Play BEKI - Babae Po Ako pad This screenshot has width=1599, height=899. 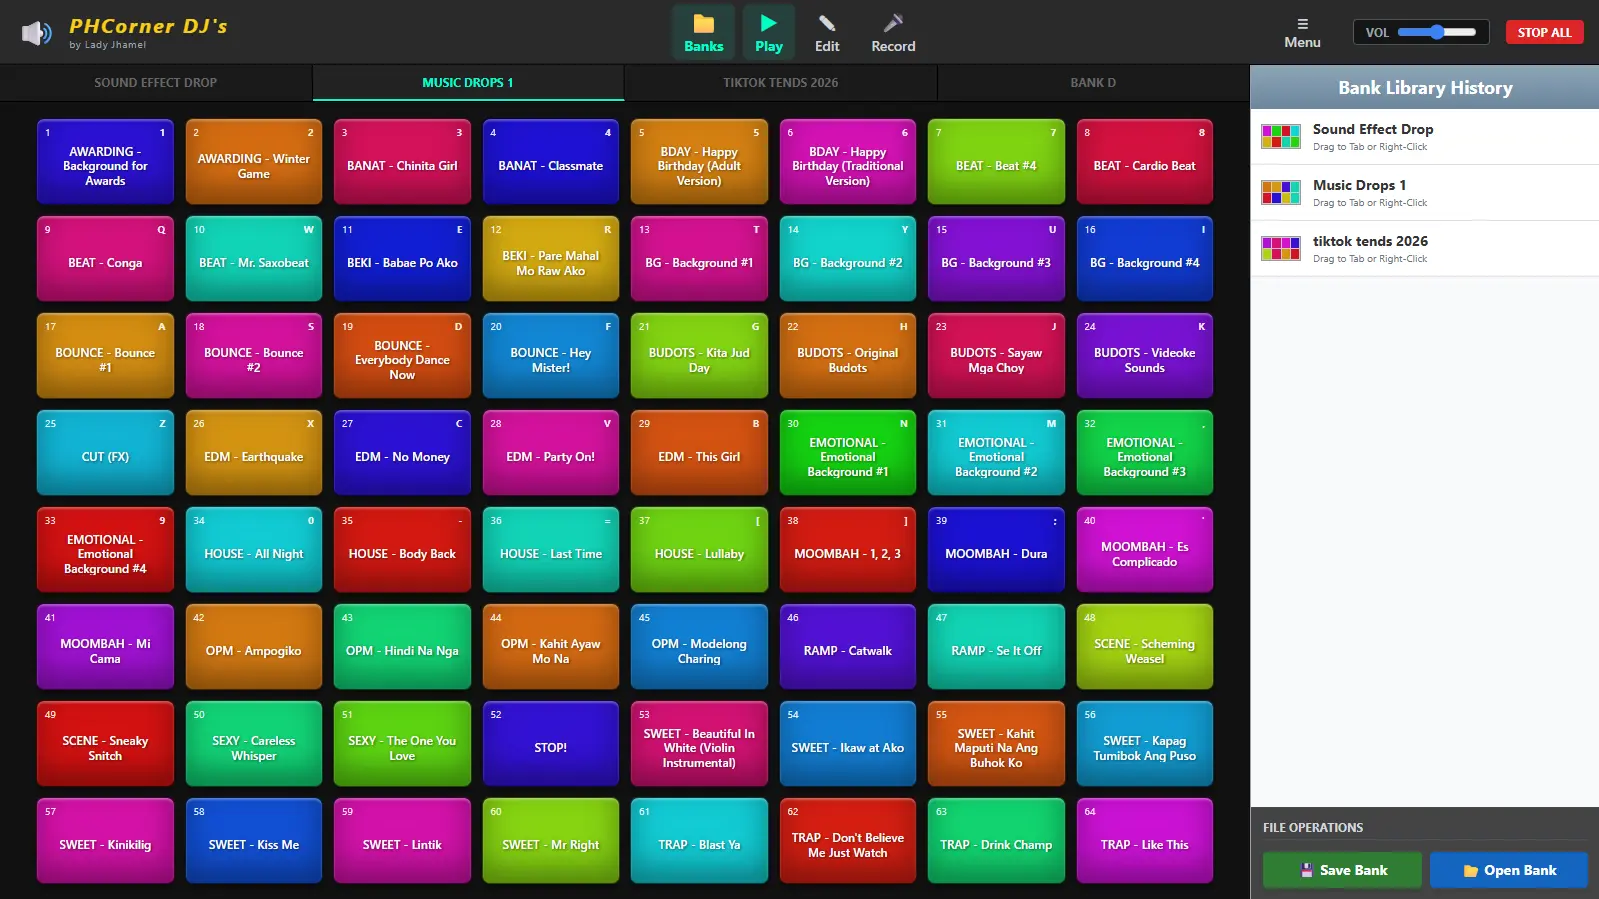(x=402, y=258)
